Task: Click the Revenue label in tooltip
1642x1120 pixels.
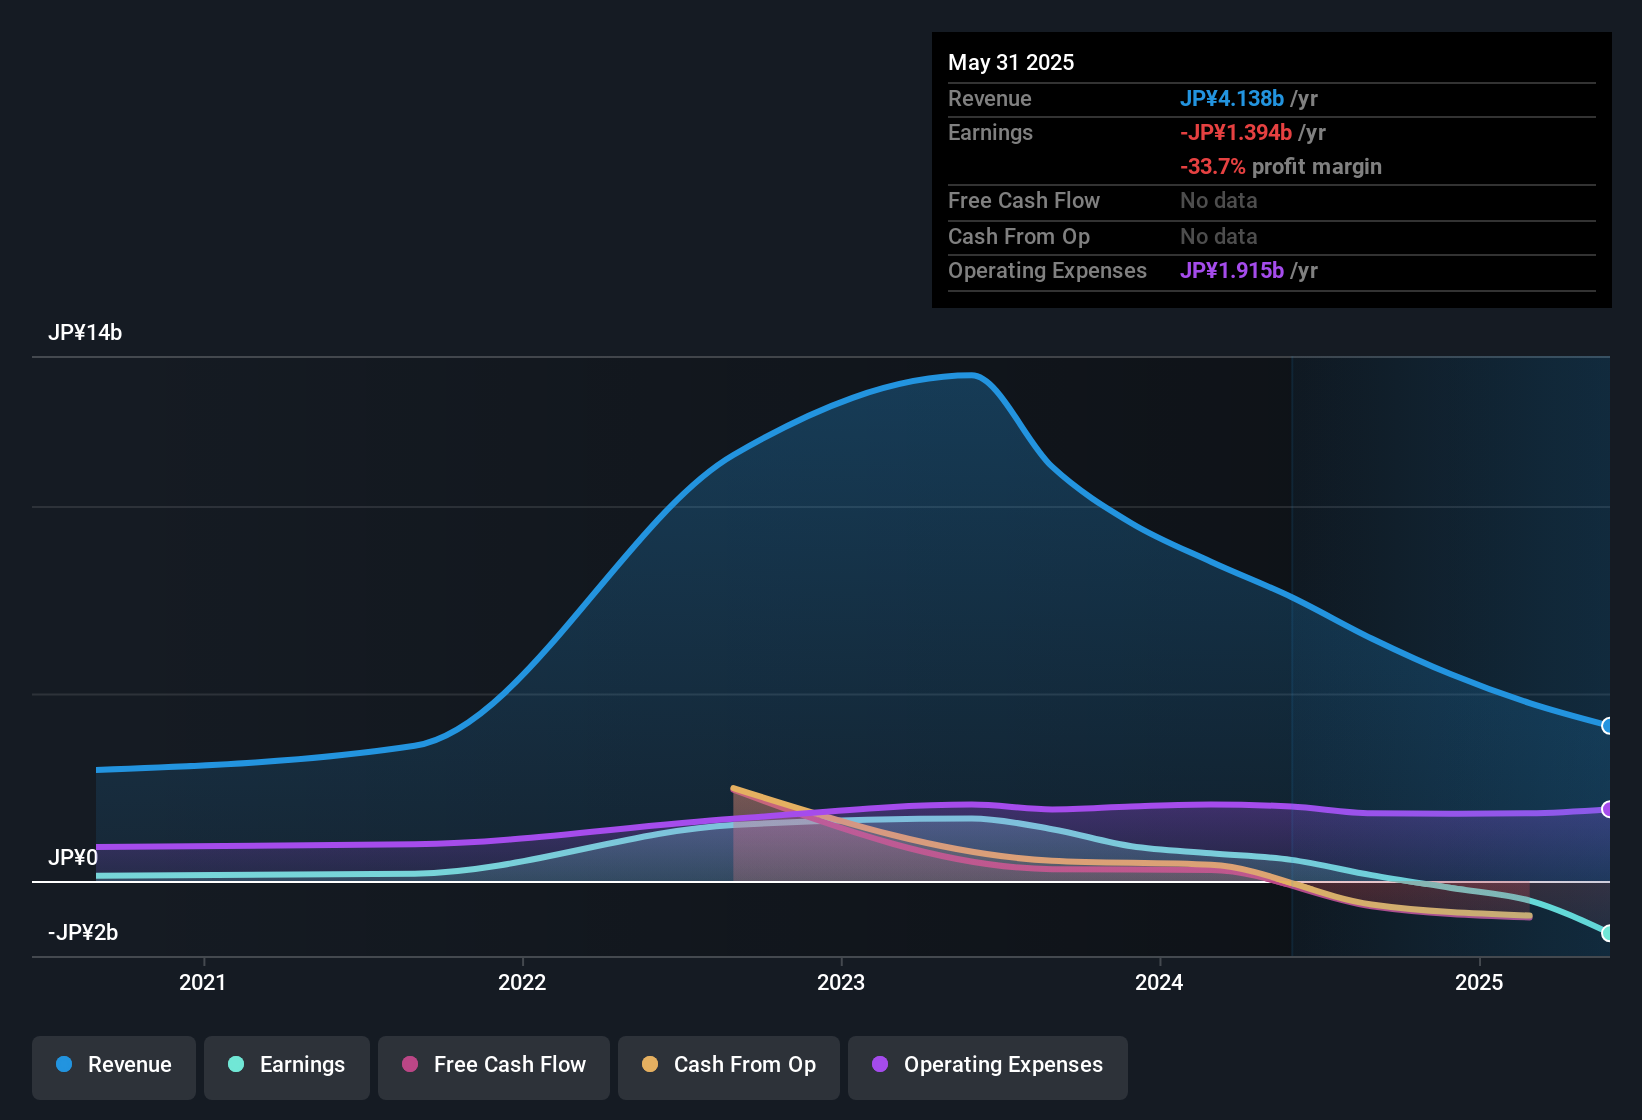Action: click(990, 98)
